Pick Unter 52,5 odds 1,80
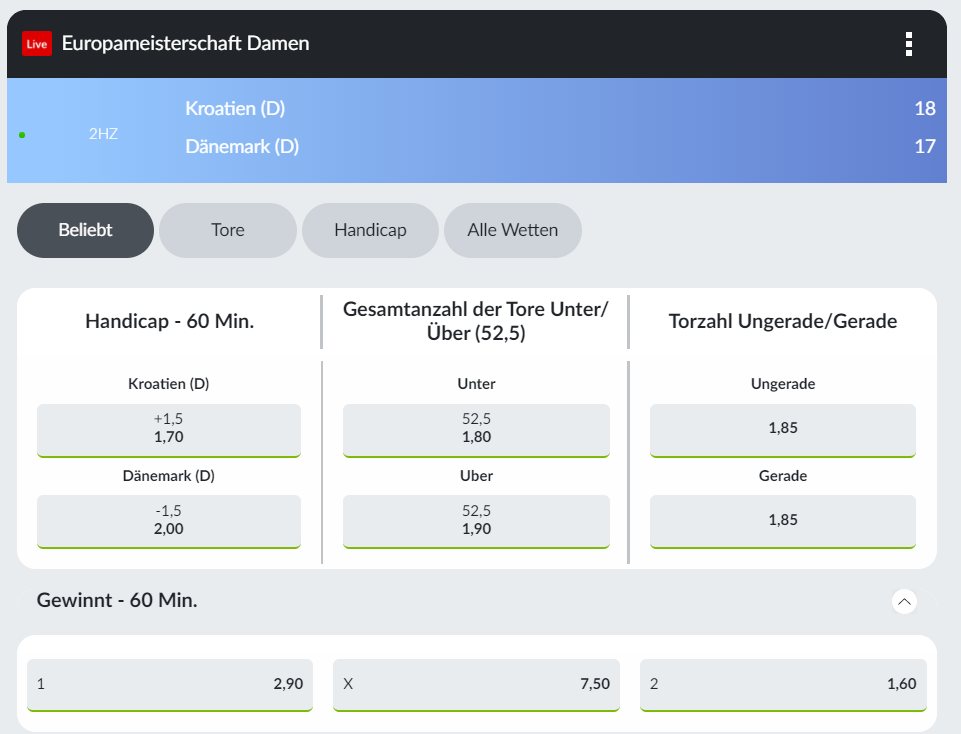Viewport: 961px width, 734px height. (x=476, y=430)
